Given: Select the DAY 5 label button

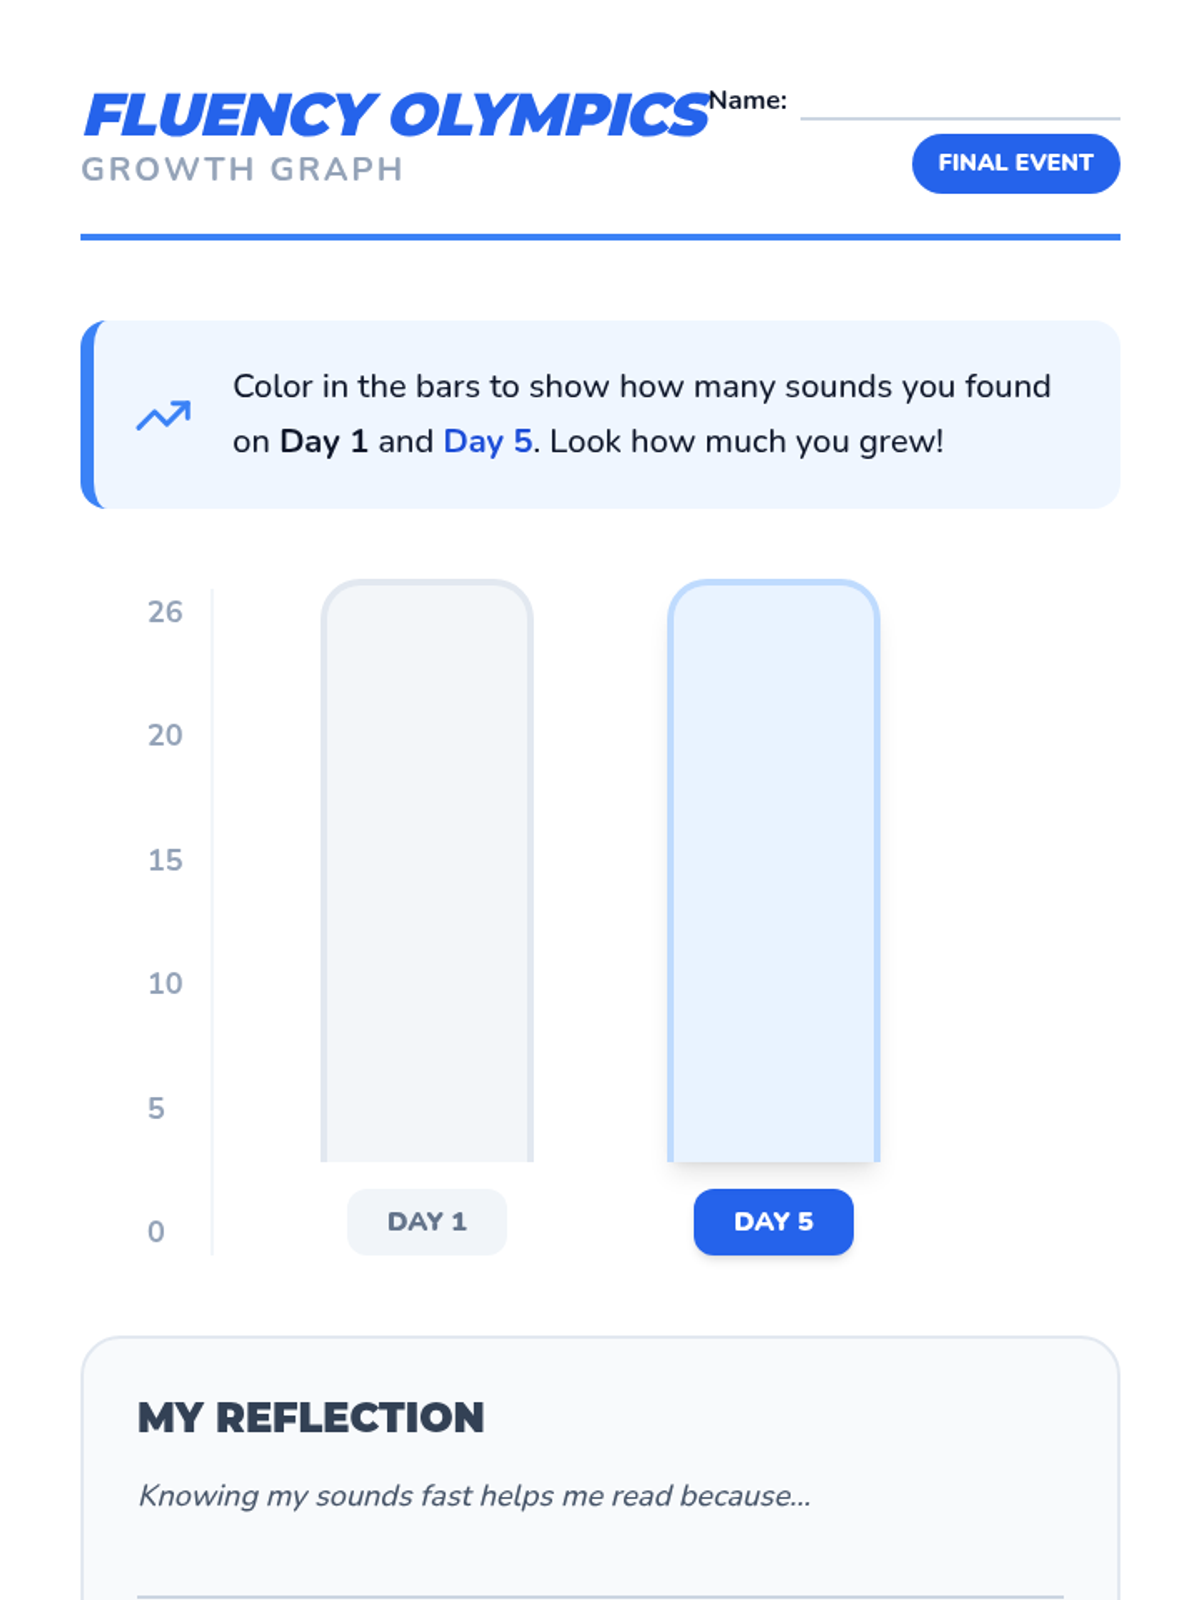Looking at the screenshot, I should click(773, 1221).
